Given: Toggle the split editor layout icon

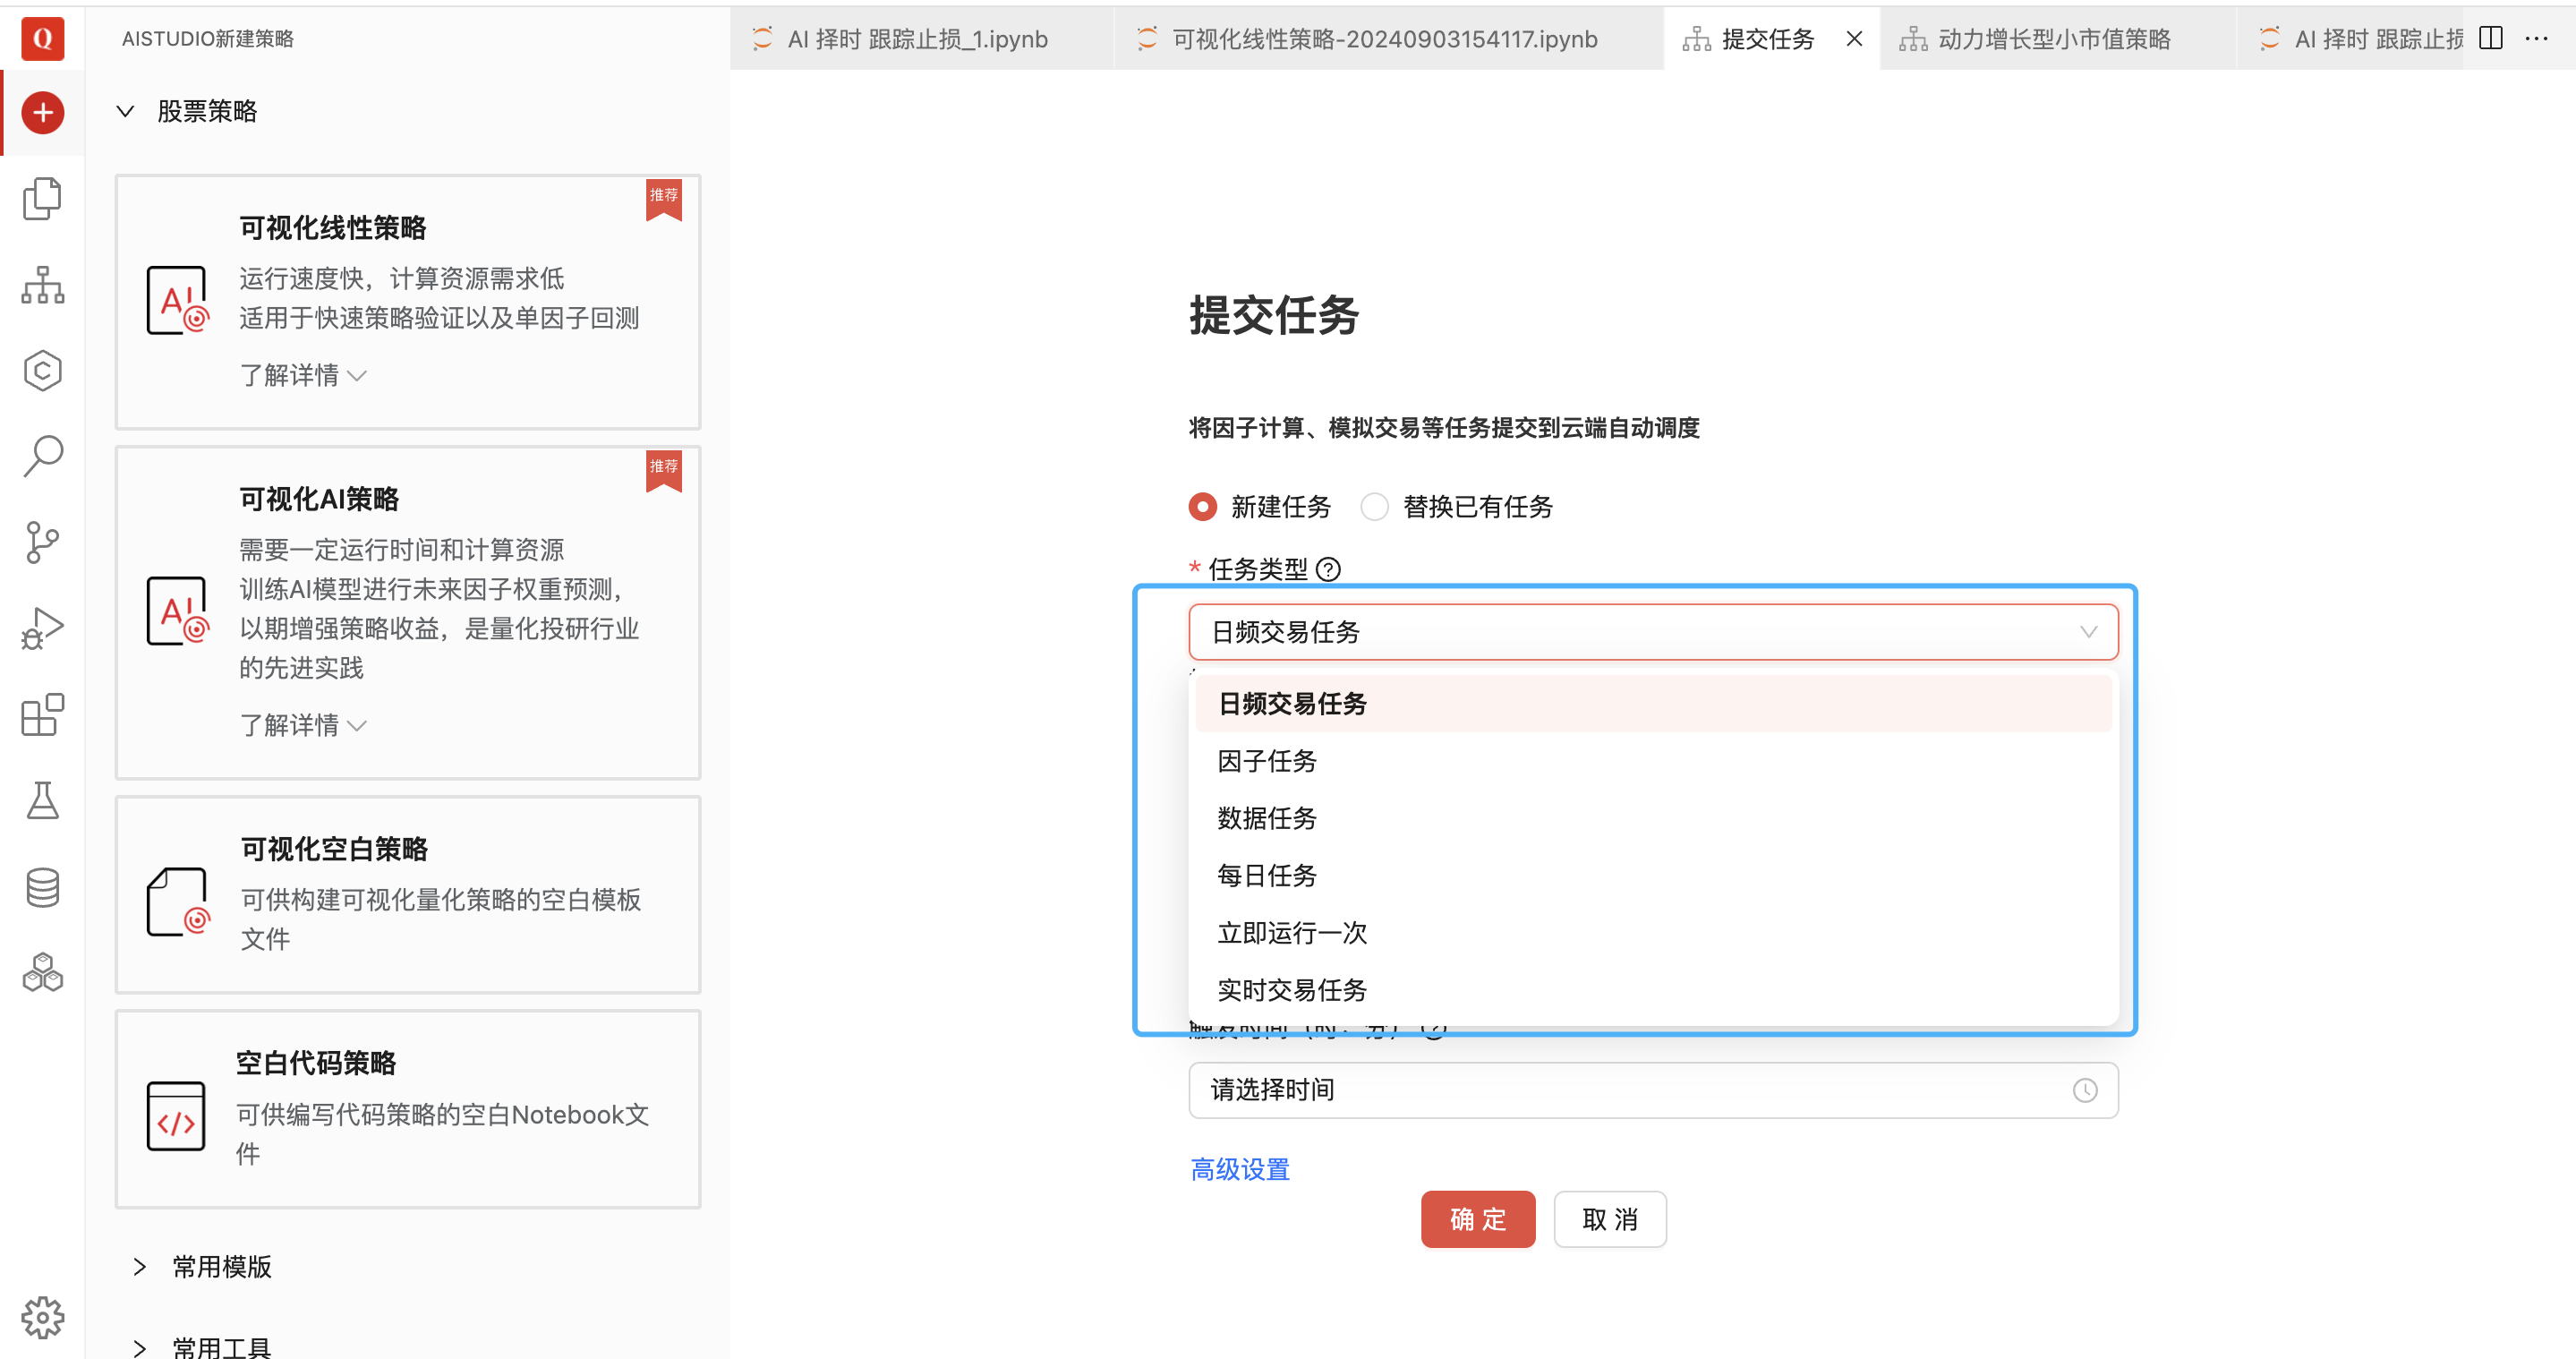Looking at the screenshot, I should tap(2490, 39).
